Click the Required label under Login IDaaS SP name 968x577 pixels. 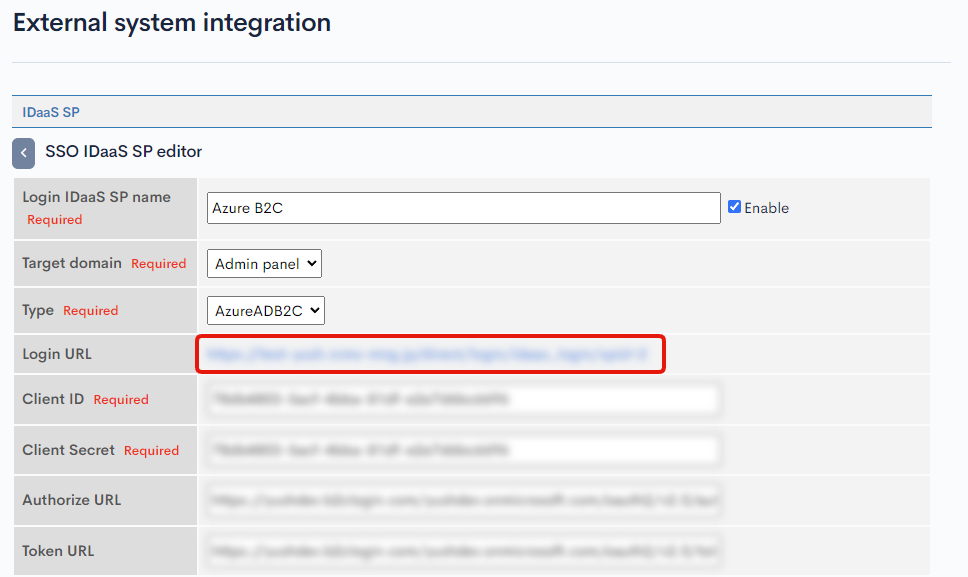tap(55, 220)
